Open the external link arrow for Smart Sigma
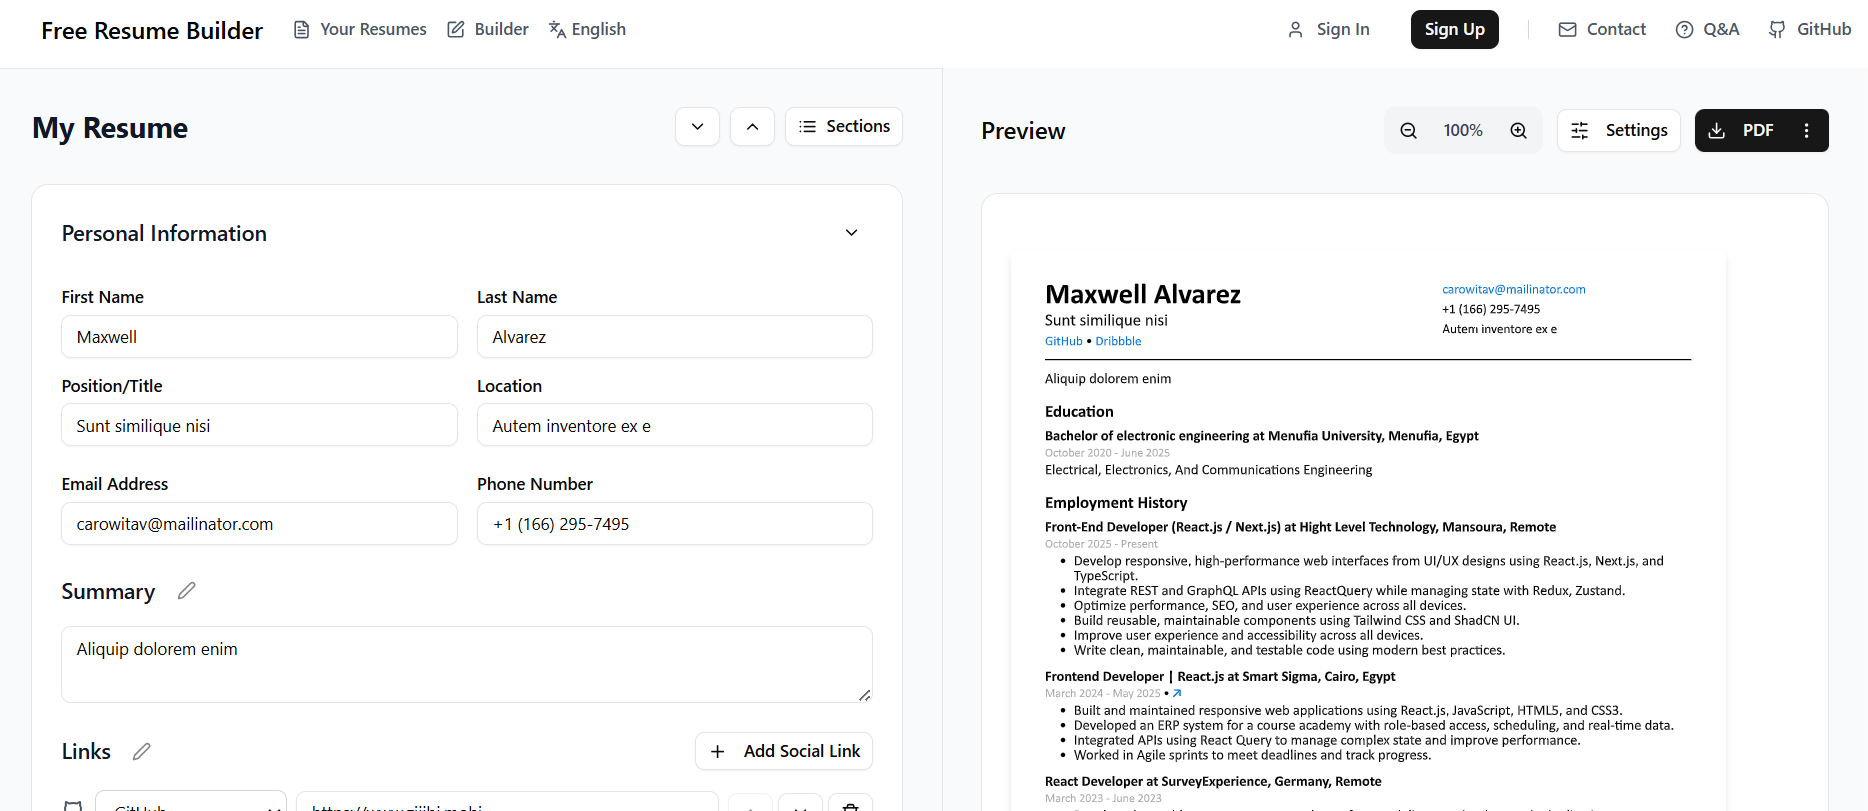 [1177, 693]
